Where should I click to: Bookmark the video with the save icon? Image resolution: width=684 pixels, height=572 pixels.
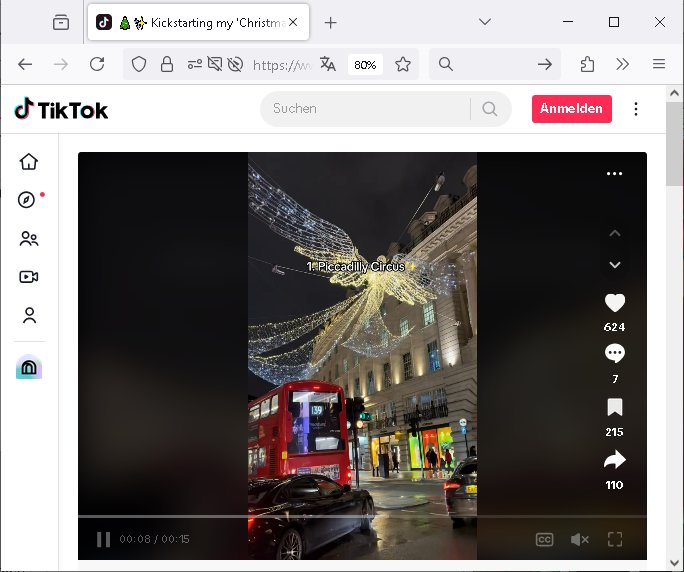[614, 407]
